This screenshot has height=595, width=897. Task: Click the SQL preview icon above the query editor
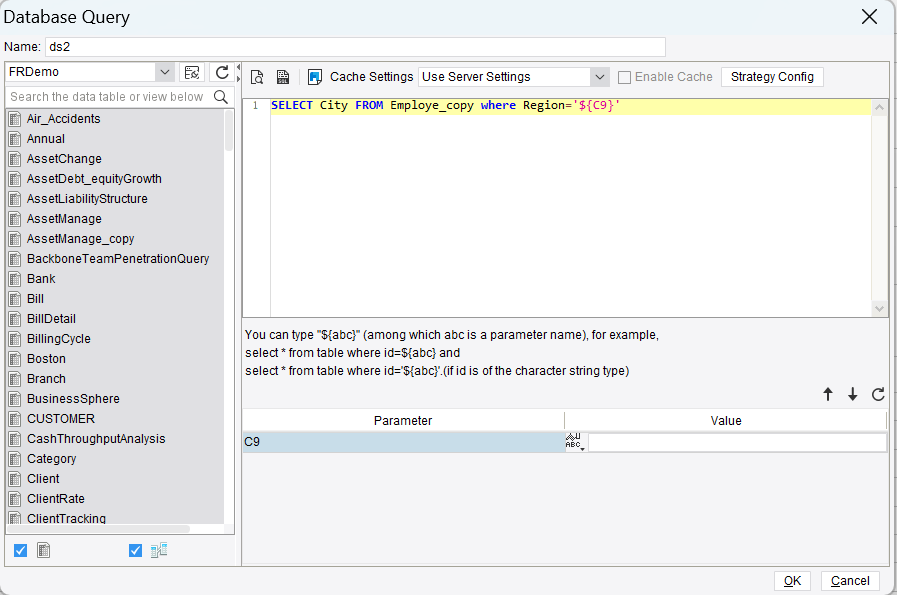(x=257, y=76)
